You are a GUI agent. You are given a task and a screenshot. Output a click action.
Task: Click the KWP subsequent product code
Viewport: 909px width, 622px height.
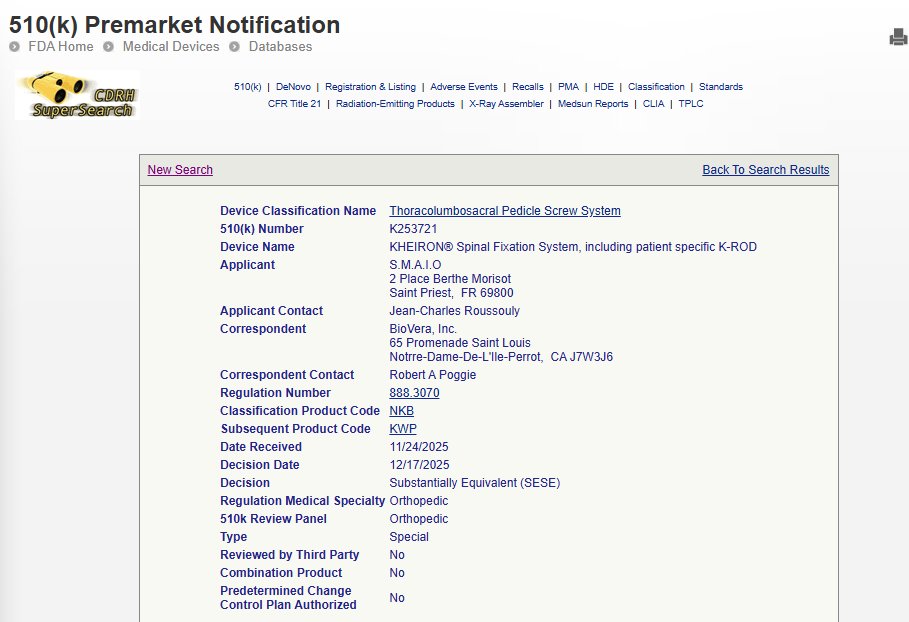point(403,429)
